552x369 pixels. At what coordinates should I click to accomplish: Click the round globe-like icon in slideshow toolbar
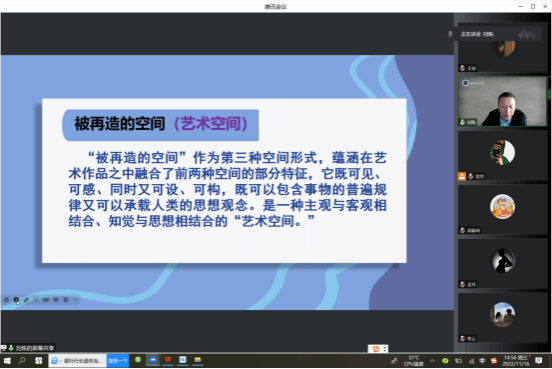tap(65, 300)
